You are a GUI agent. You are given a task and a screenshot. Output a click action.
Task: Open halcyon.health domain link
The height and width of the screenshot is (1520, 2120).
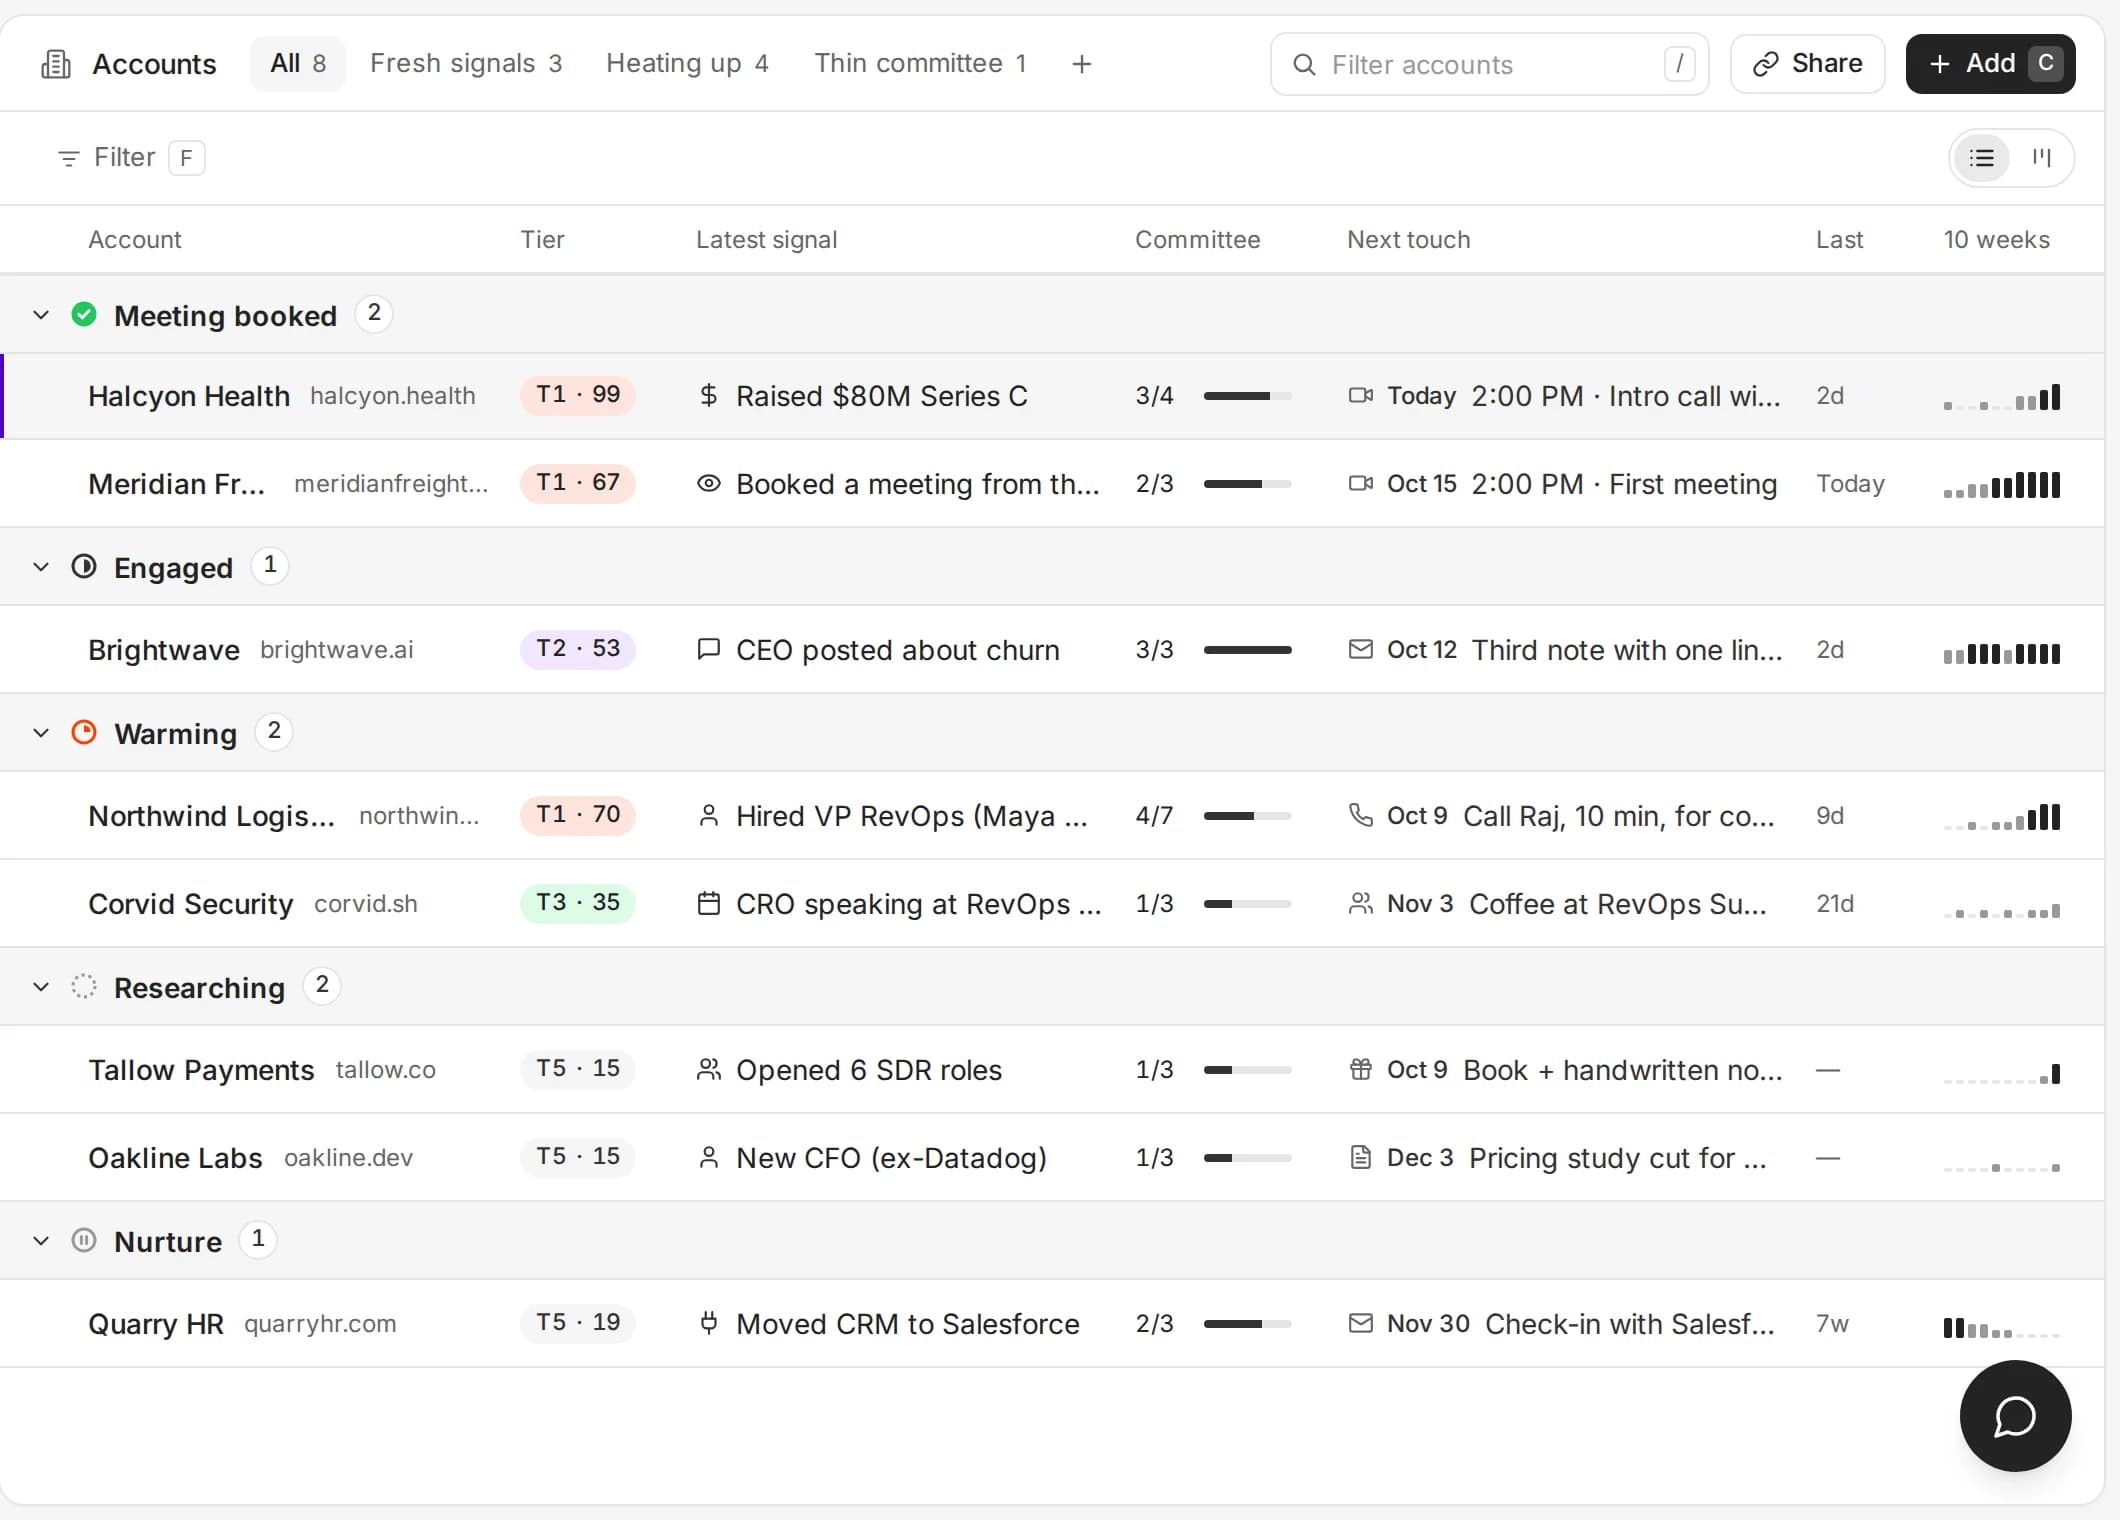(x=392, y=396)
